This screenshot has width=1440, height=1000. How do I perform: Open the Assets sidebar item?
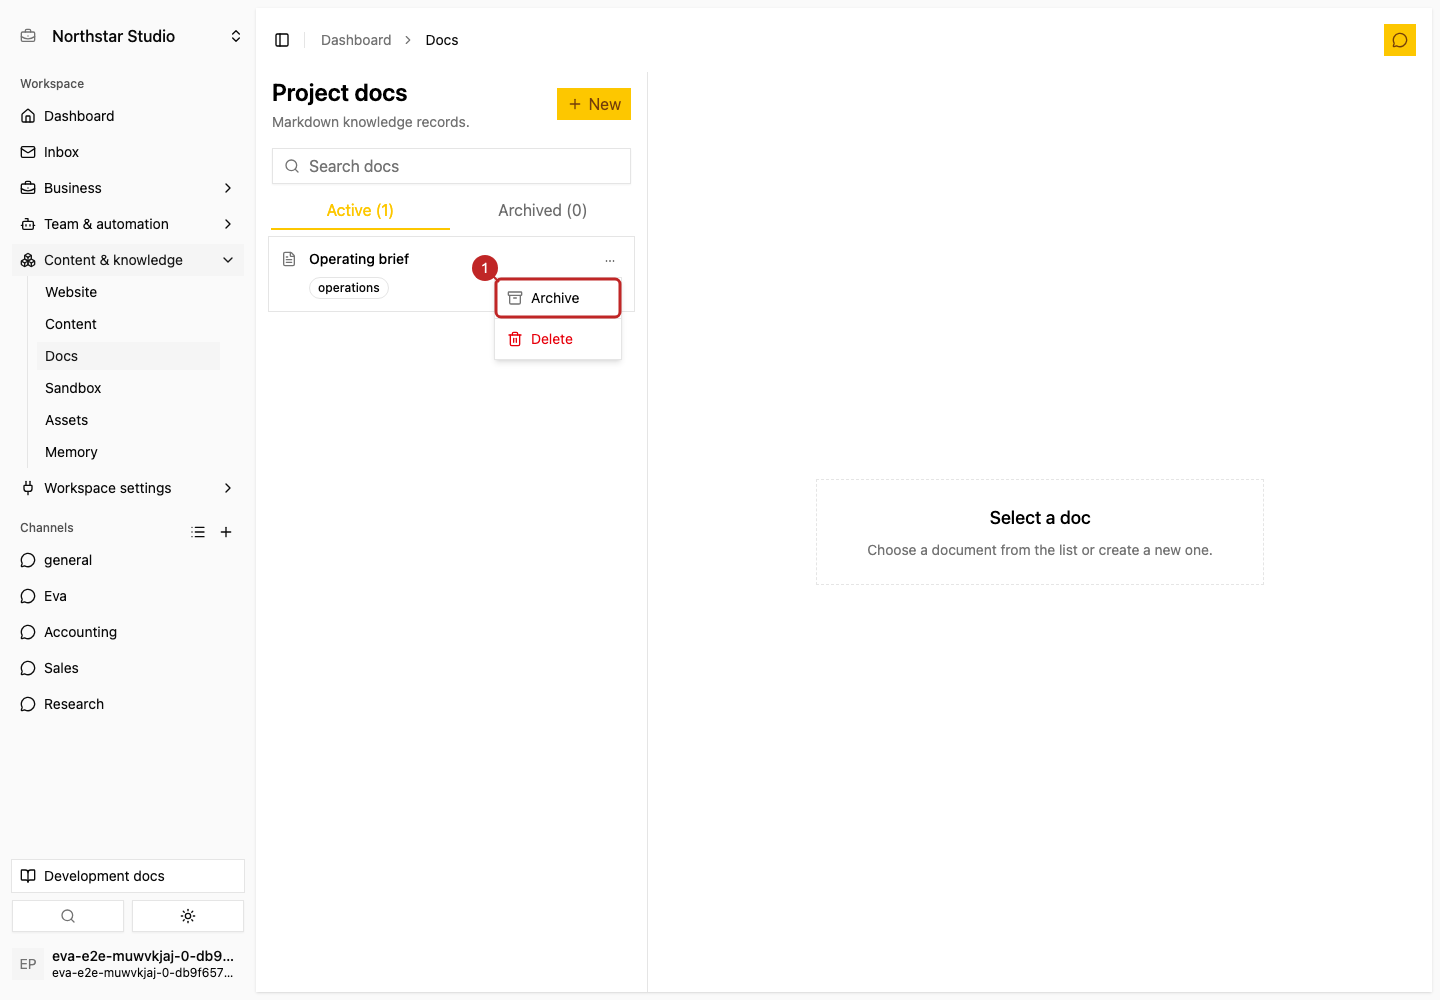[128, 420]
